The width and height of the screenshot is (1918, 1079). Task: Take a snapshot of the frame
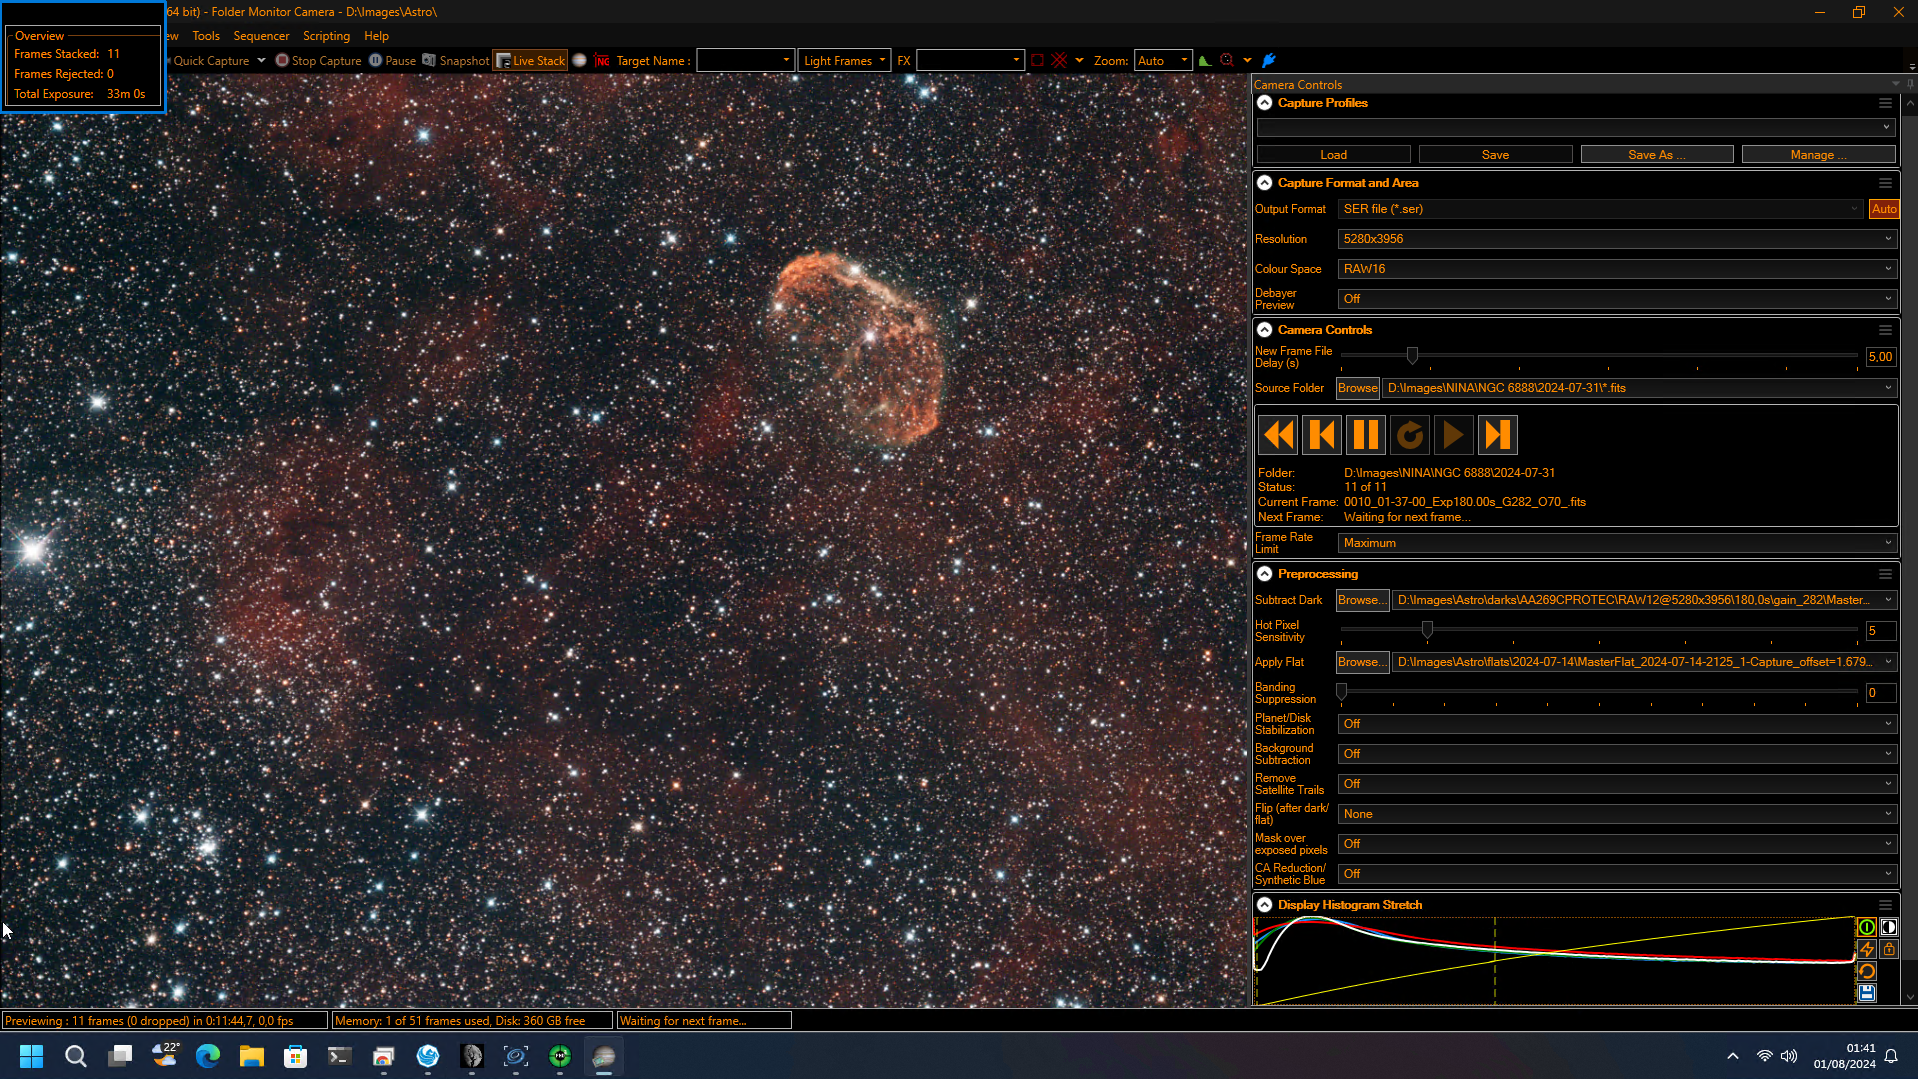(x=456, y=61)
